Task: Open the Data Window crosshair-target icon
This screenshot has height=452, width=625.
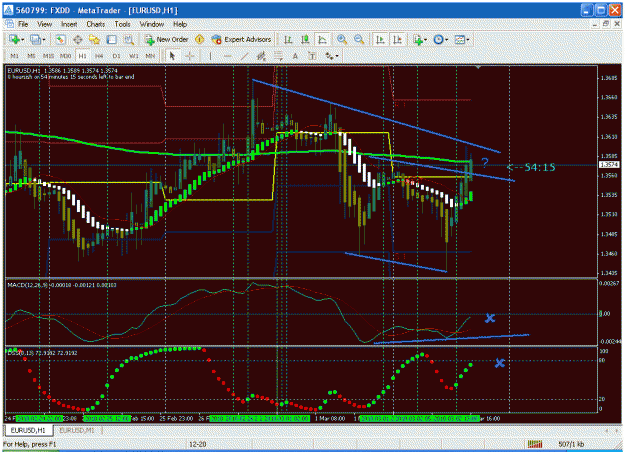Action: [78, 39]
